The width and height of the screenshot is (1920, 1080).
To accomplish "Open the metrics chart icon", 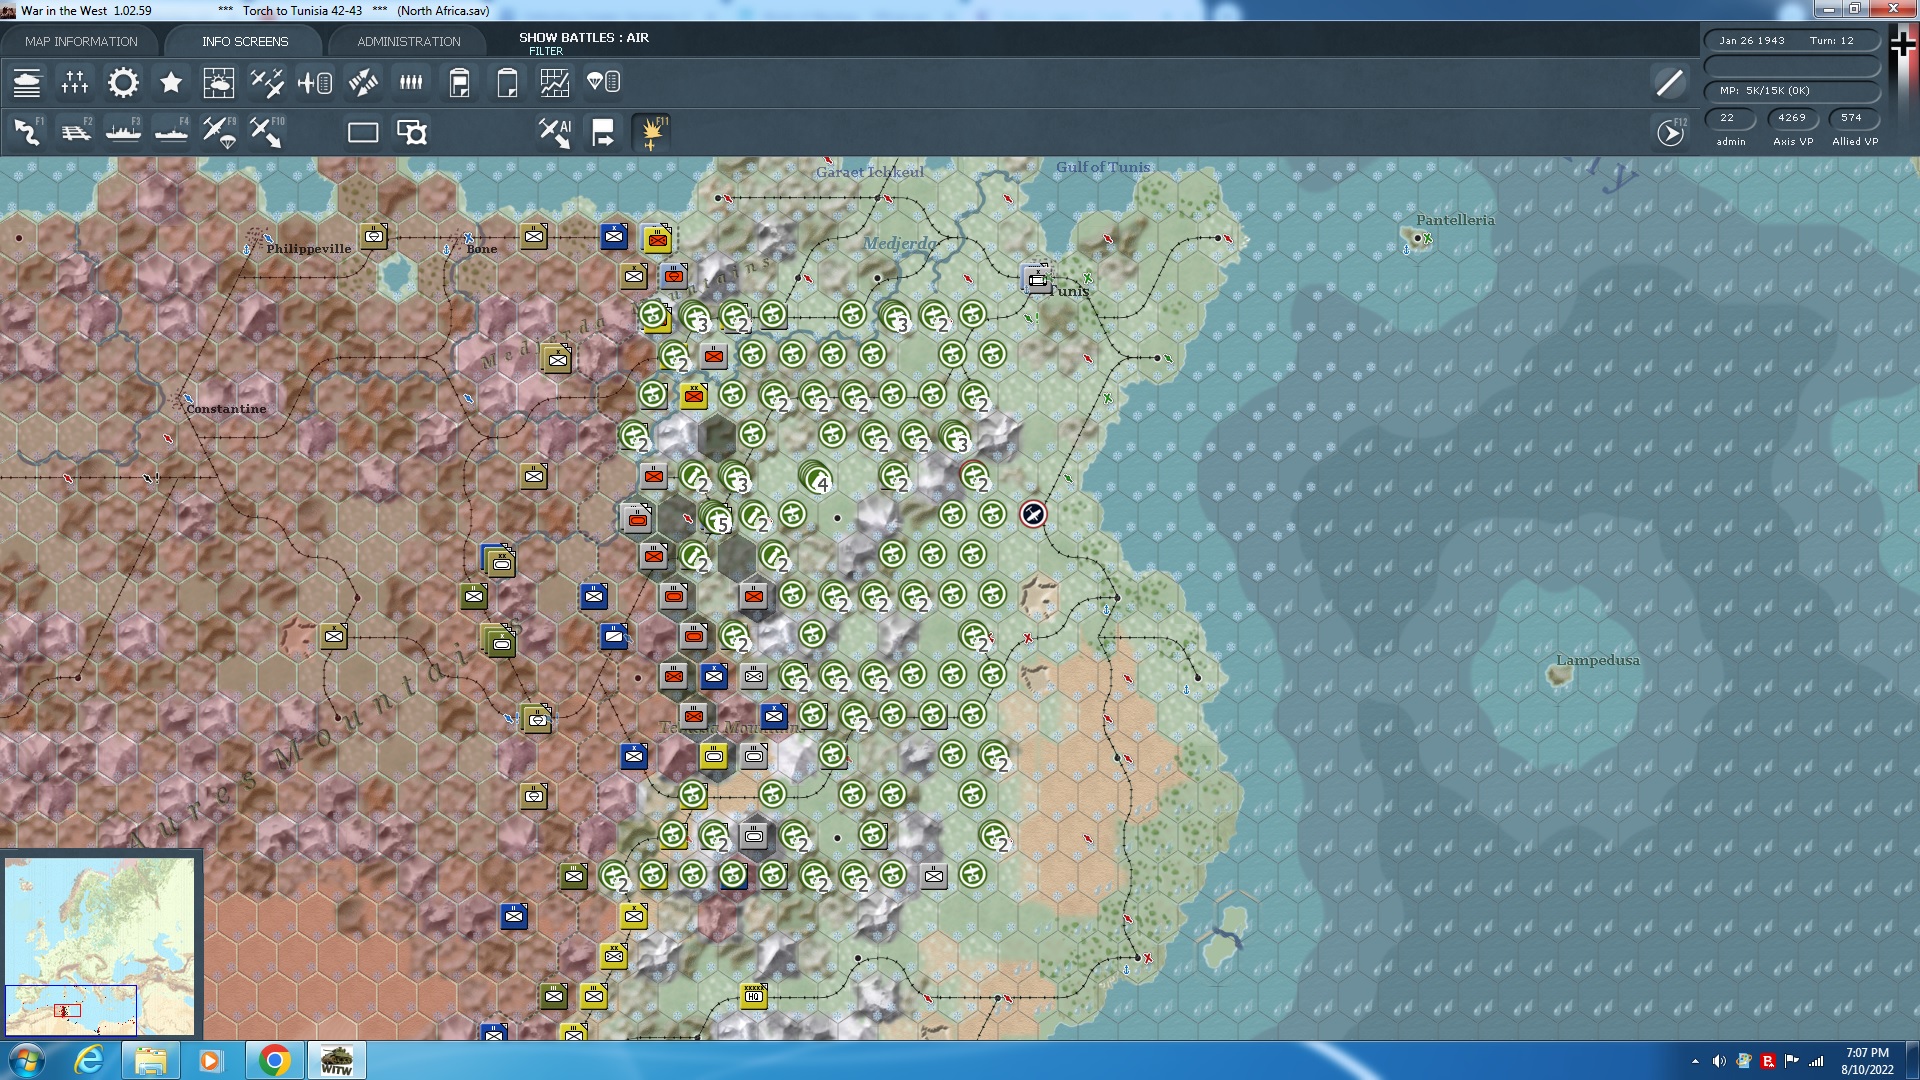I will [555, 82].
